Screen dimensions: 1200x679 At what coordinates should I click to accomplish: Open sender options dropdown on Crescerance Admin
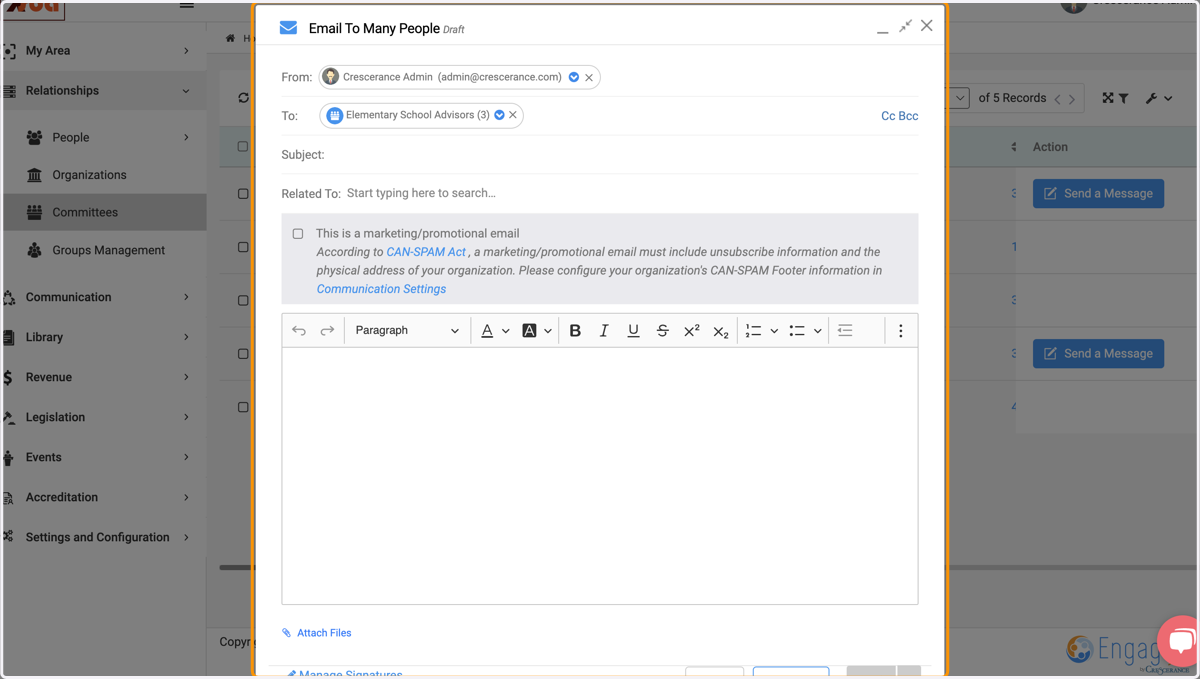[574, 77]
